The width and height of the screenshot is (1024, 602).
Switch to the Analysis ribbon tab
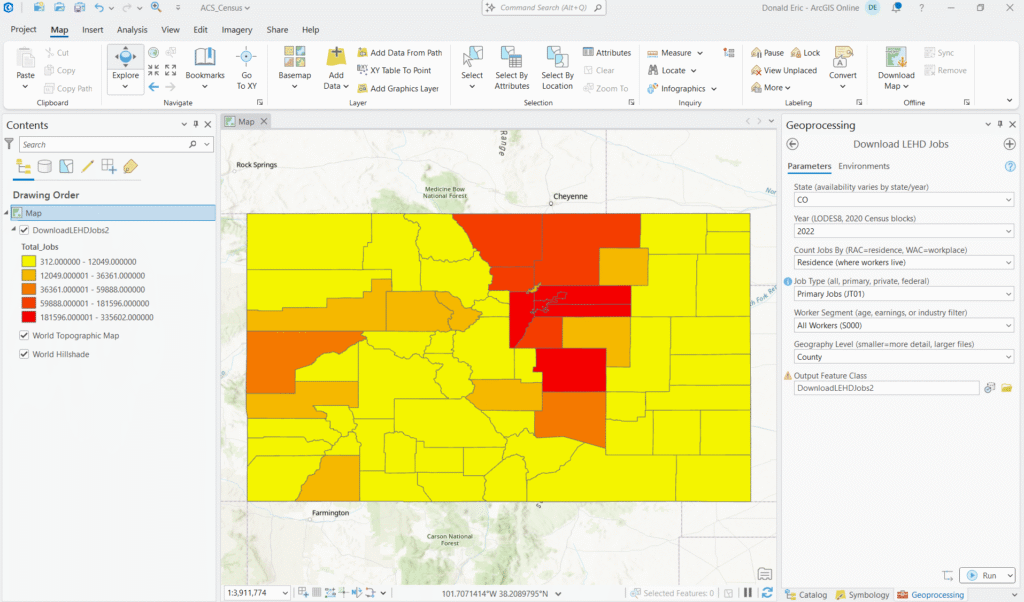132,30
